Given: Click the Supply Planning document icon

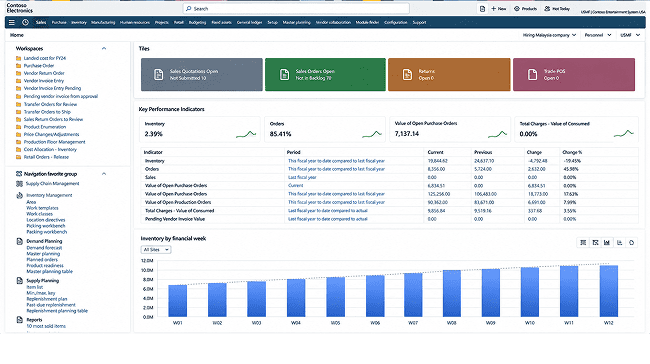Looking at the screenshot, I should [x=19, y=281].
